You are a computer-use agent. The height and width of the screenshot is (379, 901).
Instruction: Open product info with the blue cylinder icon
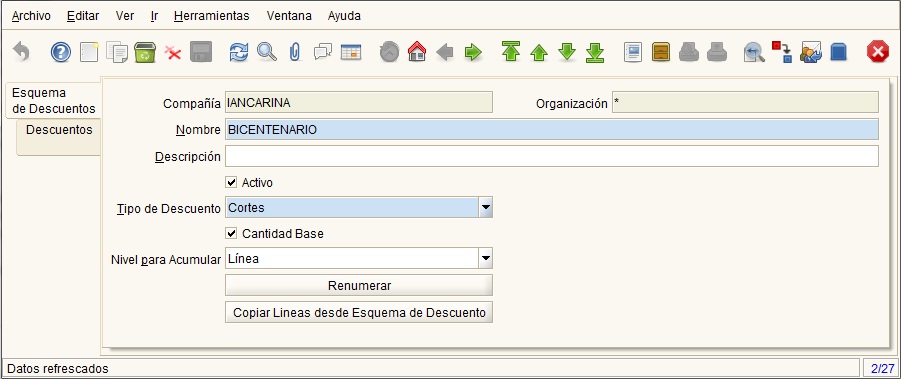pyautogui.click(x=839, y=52)
